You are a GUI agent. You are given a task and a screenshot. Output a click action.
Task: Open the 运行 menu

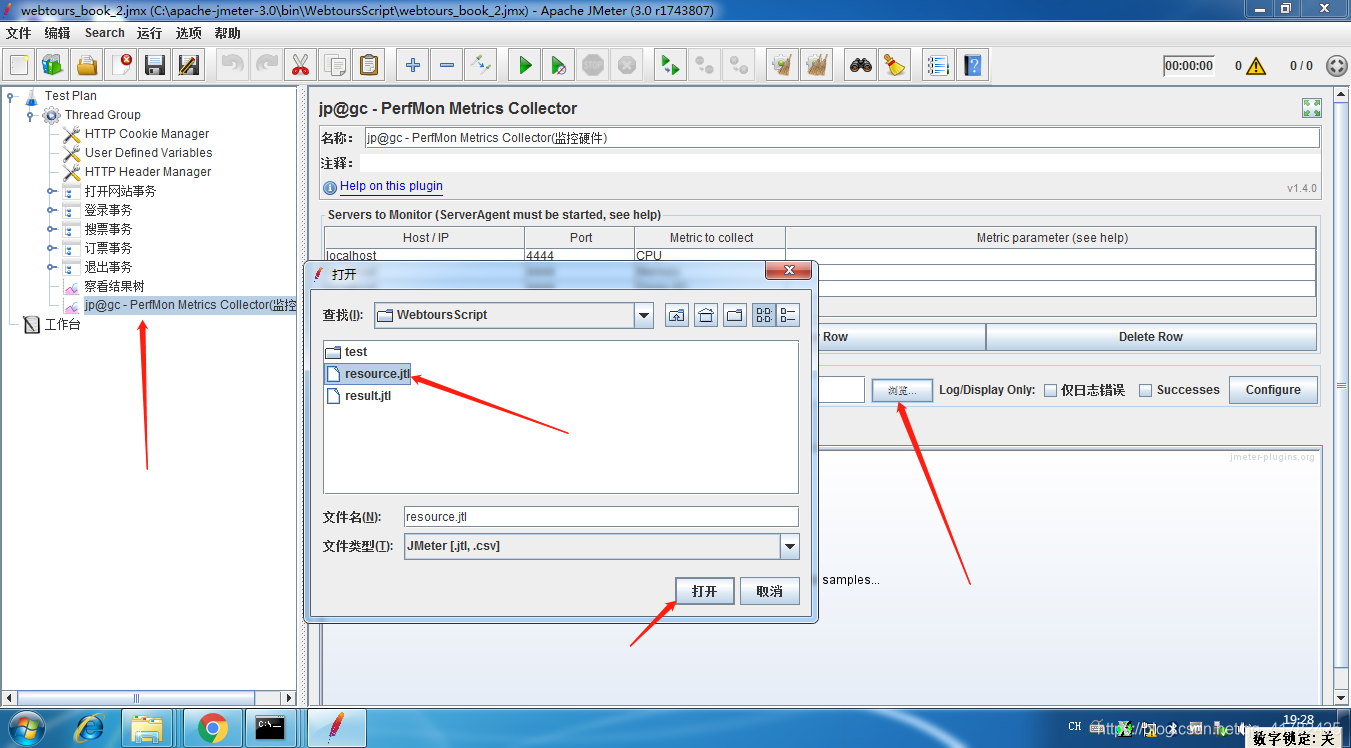point(149,33)
